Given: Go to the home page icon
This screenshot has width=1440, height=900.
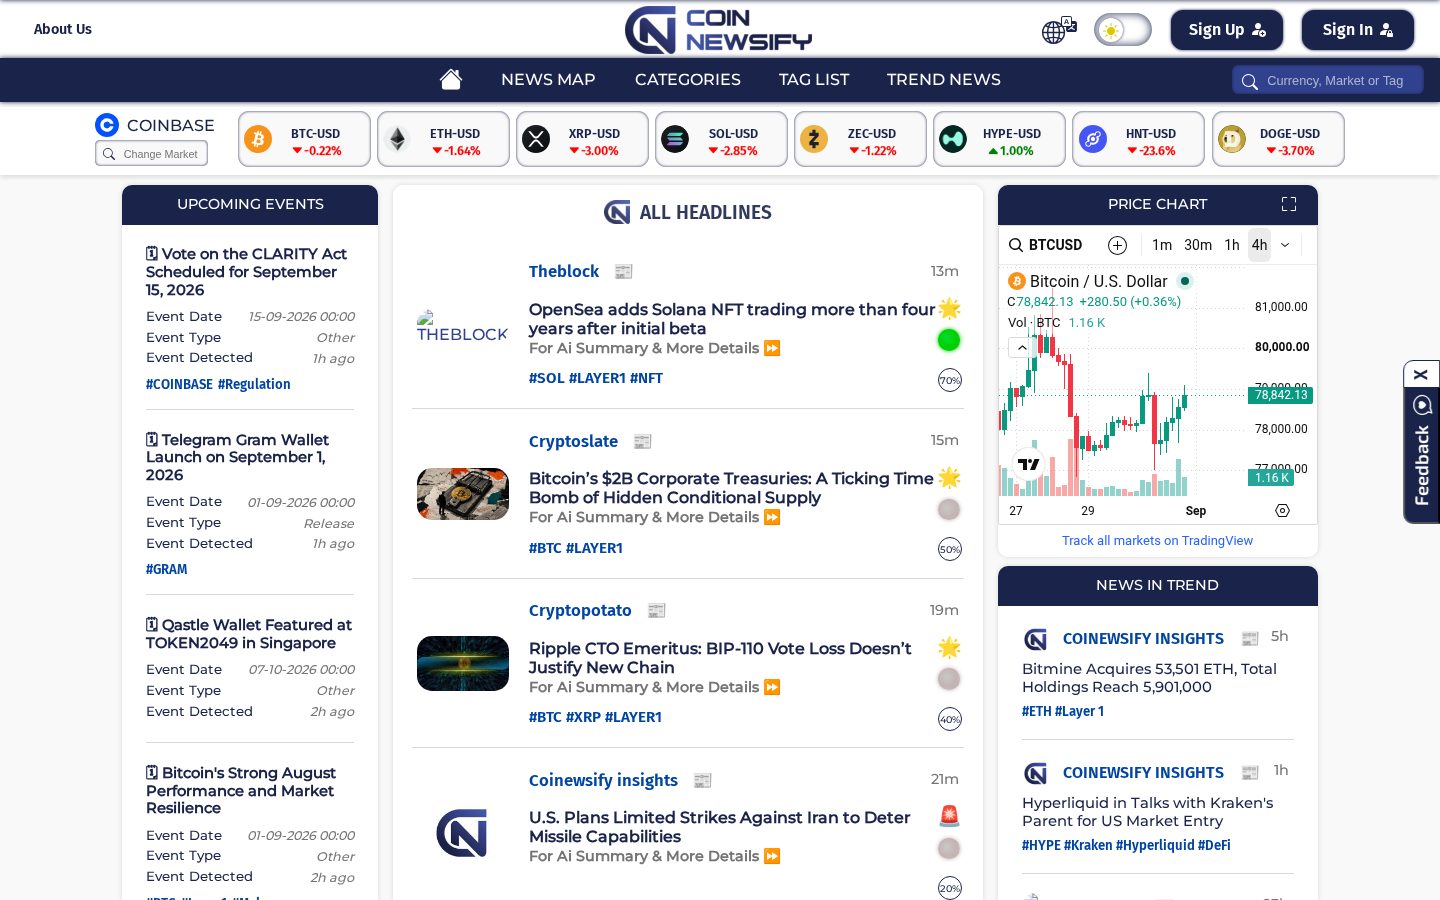Looking at the screenshot, I should [x=451, y=79].
